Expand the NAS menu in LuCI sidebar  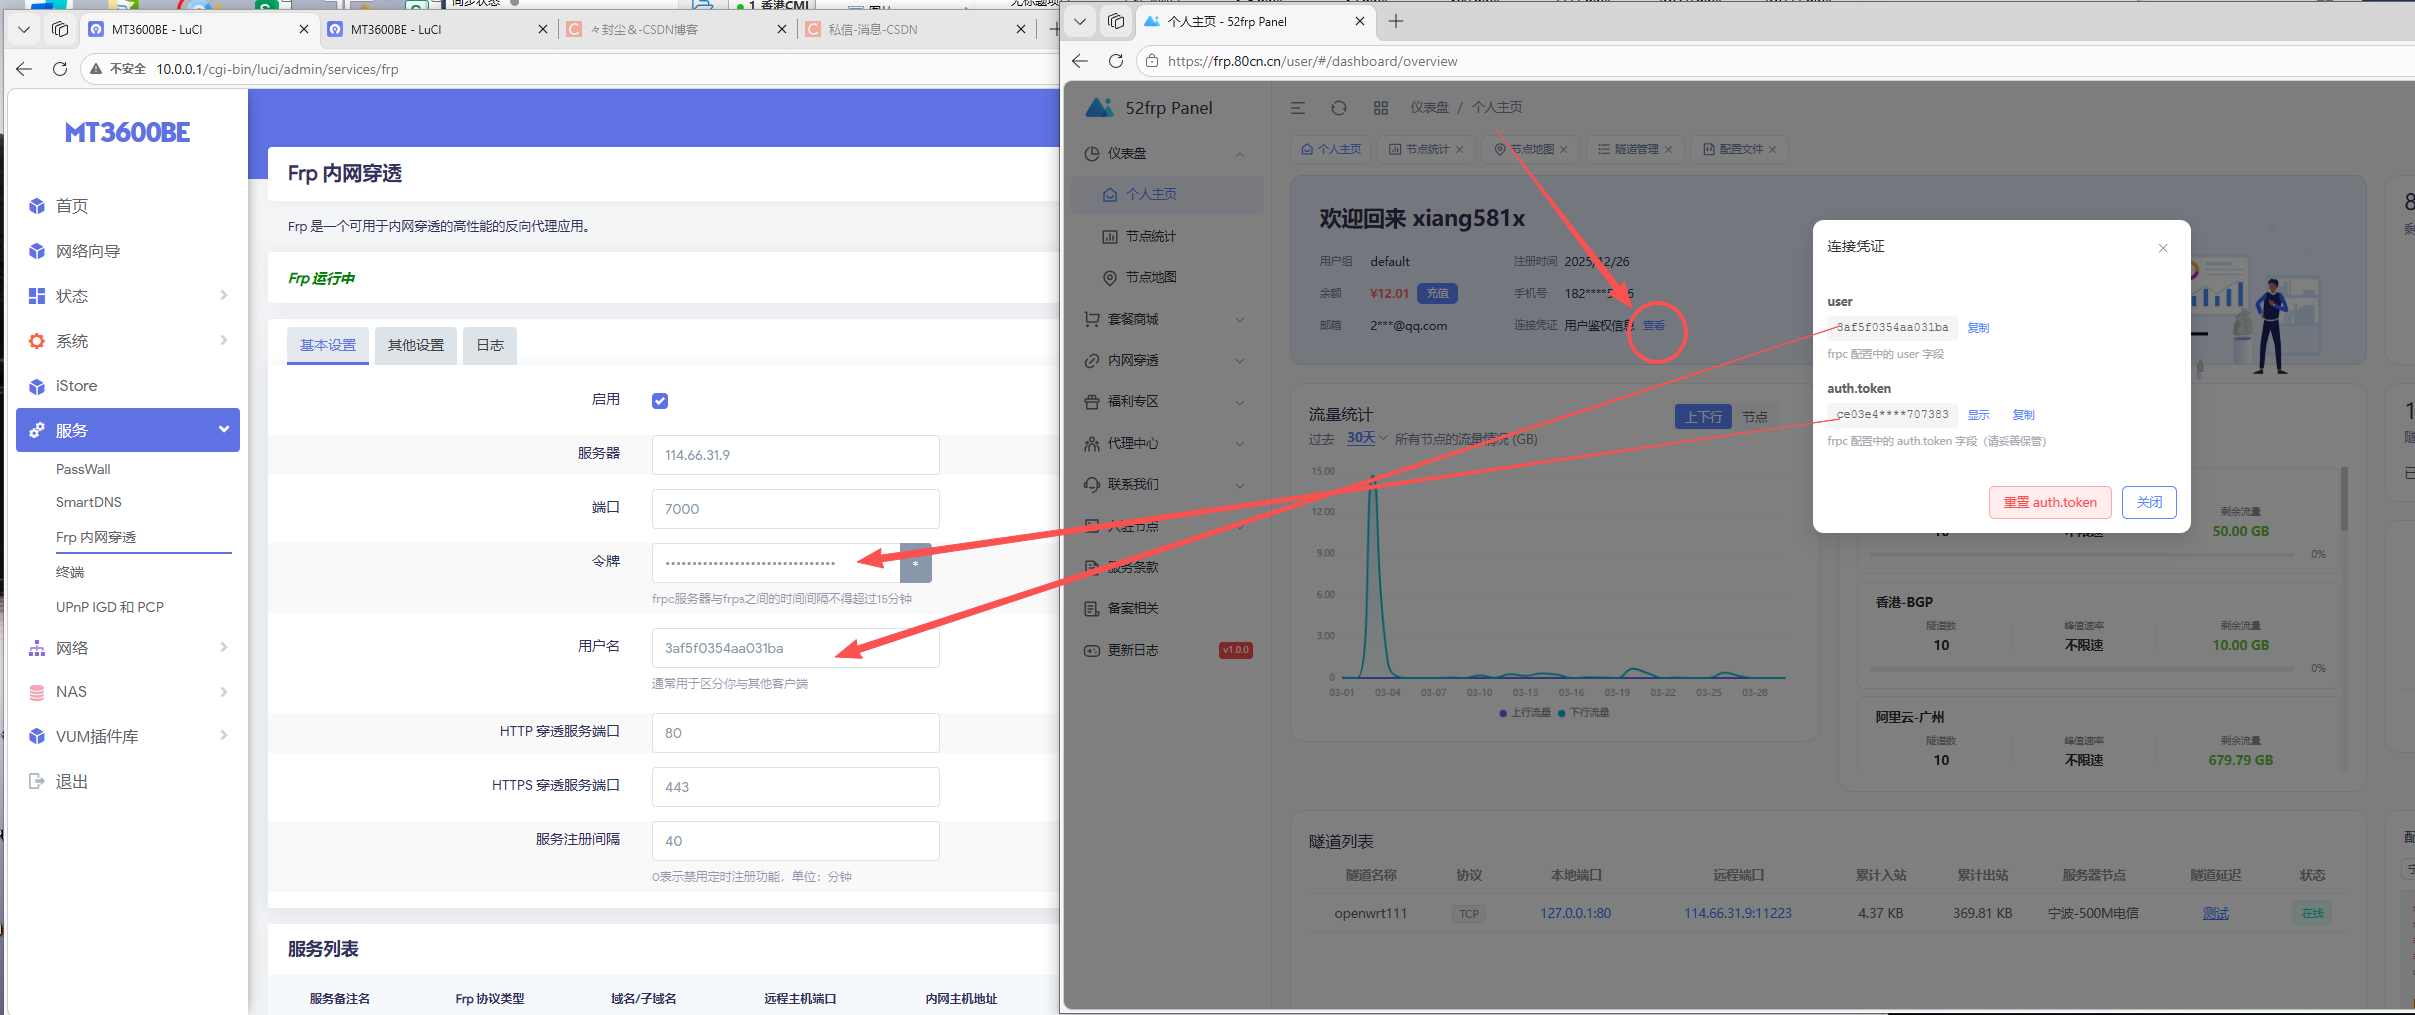pyautogui.click(x=128, y=692)
